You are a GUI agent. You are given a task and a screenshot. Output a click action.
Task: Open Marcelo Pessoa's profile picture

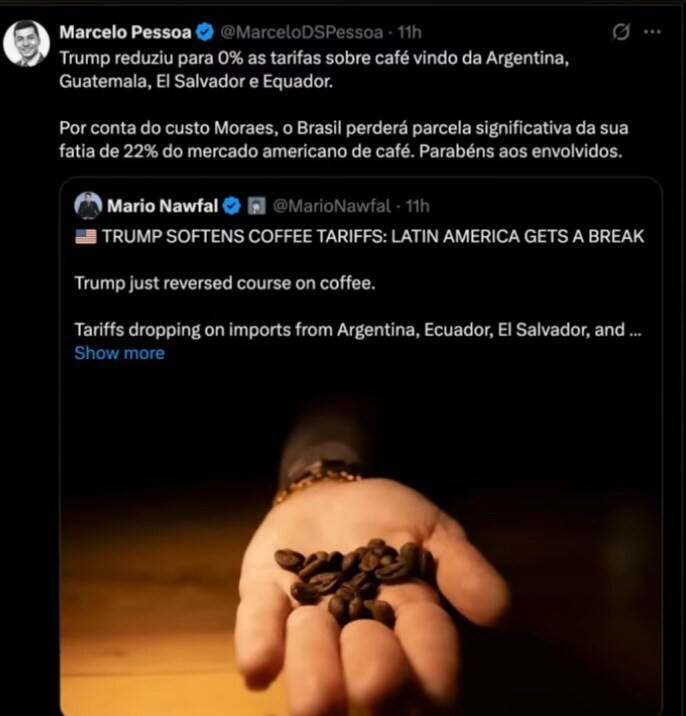tap(26, 43)
